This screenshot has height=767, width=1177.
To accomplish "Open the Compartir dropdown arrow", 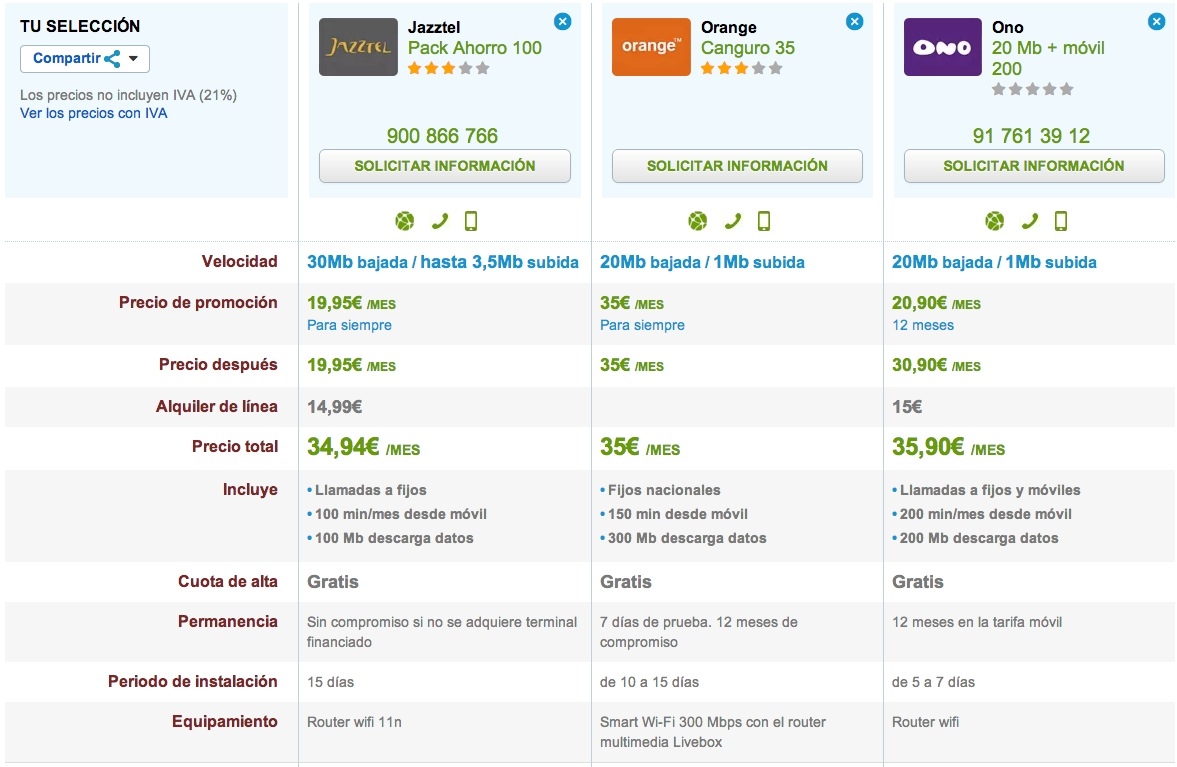I will coord(134,59).
